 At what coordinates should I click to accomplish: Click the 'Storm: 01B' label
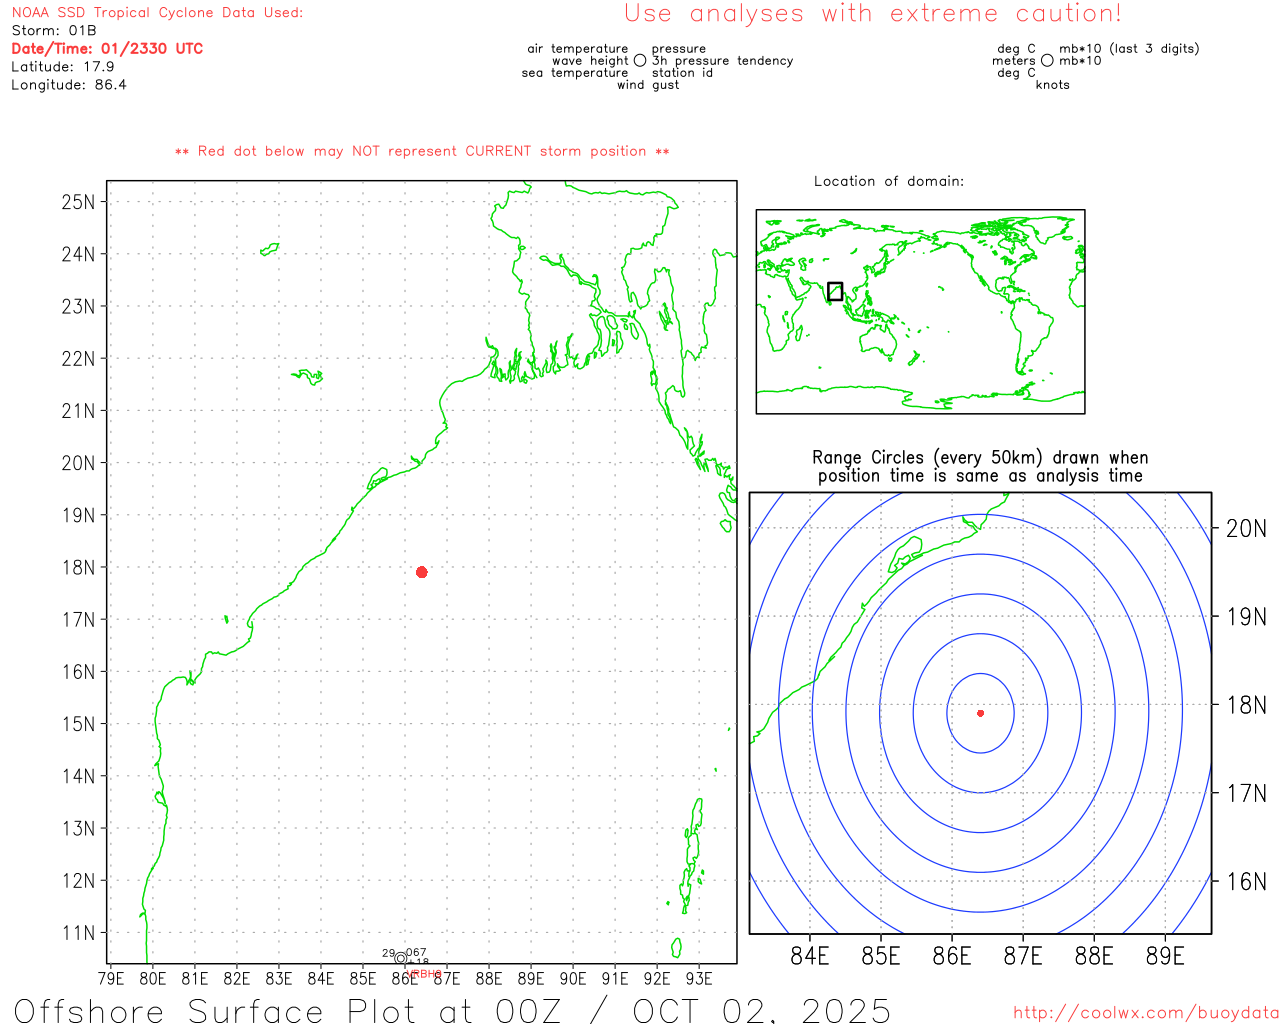54,30
